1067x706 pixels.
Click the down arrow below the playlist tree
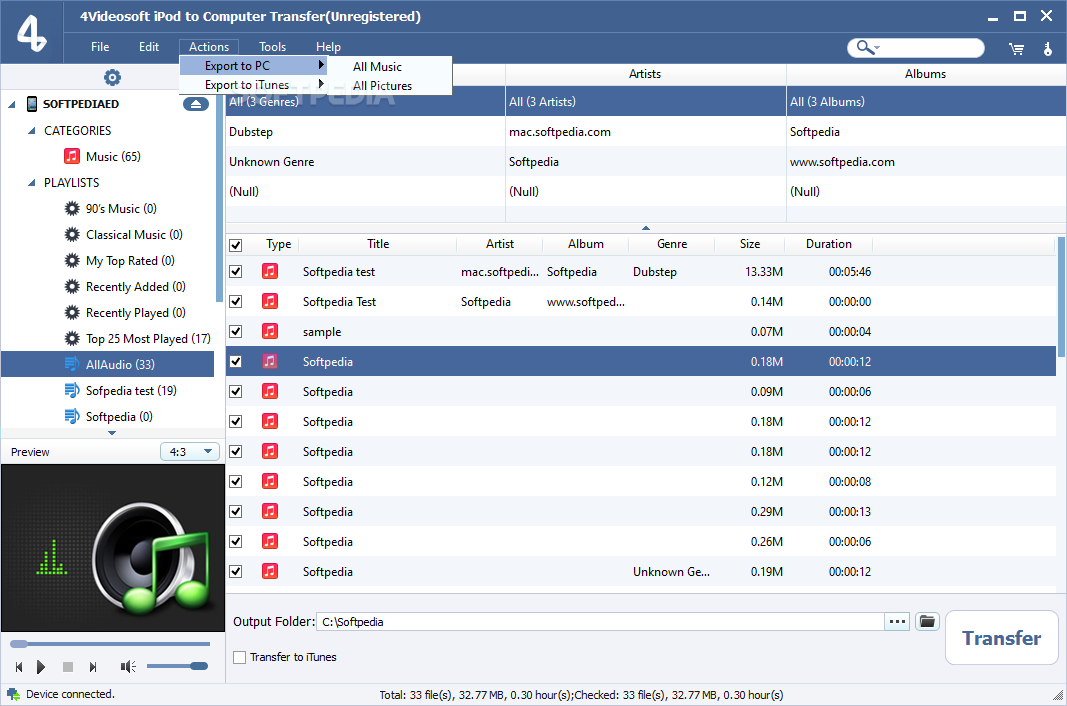112,433
